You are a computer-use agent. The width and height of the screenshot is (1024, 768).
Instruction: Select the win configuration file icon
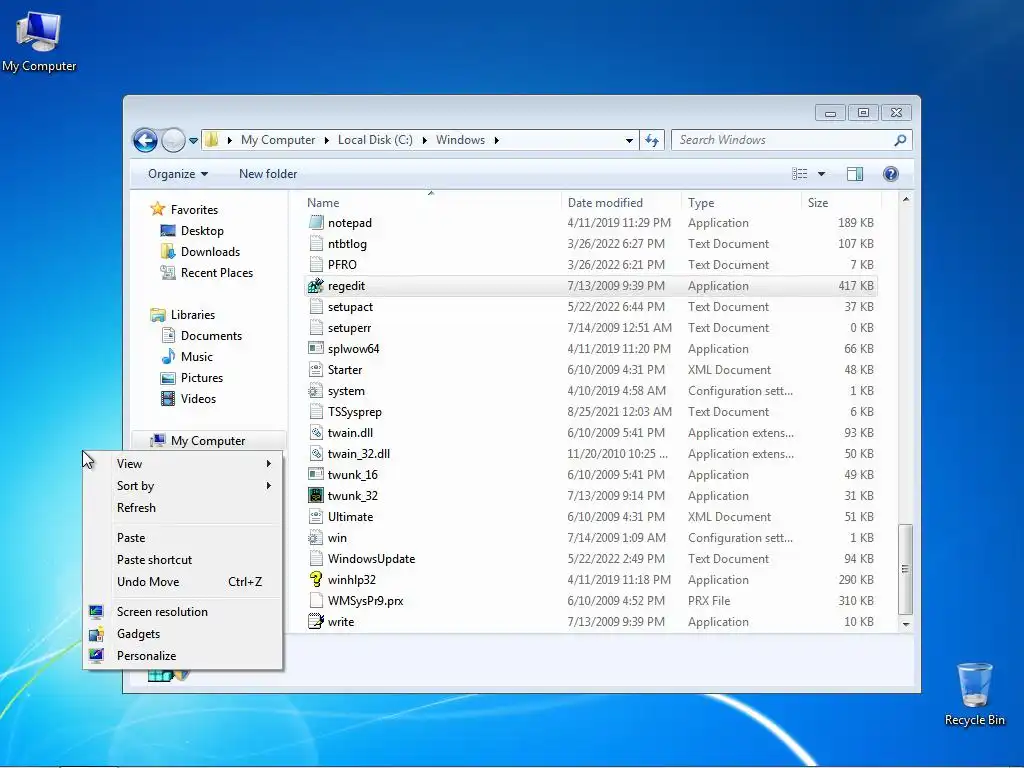pos(316,537)
